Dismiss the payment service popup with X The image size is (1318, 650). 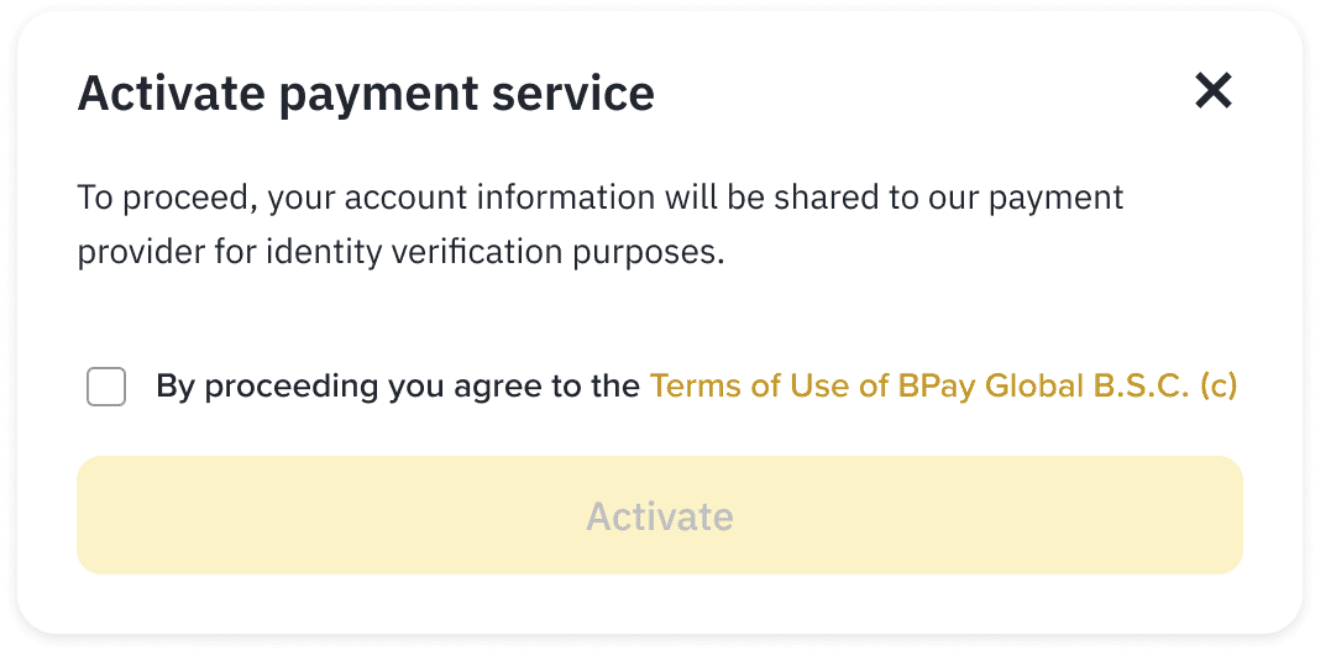[1213, 92]
